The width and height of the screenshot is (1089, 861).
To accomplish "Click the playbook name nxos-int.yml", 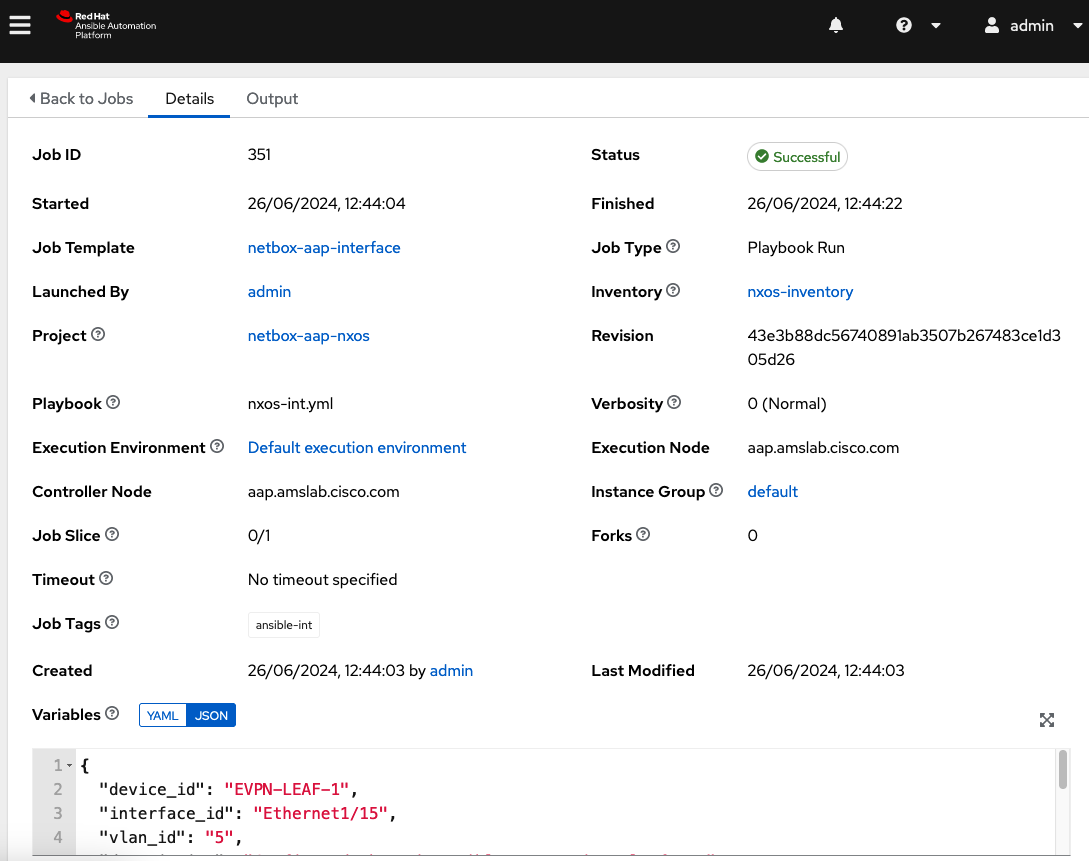I will coord(290,404).
